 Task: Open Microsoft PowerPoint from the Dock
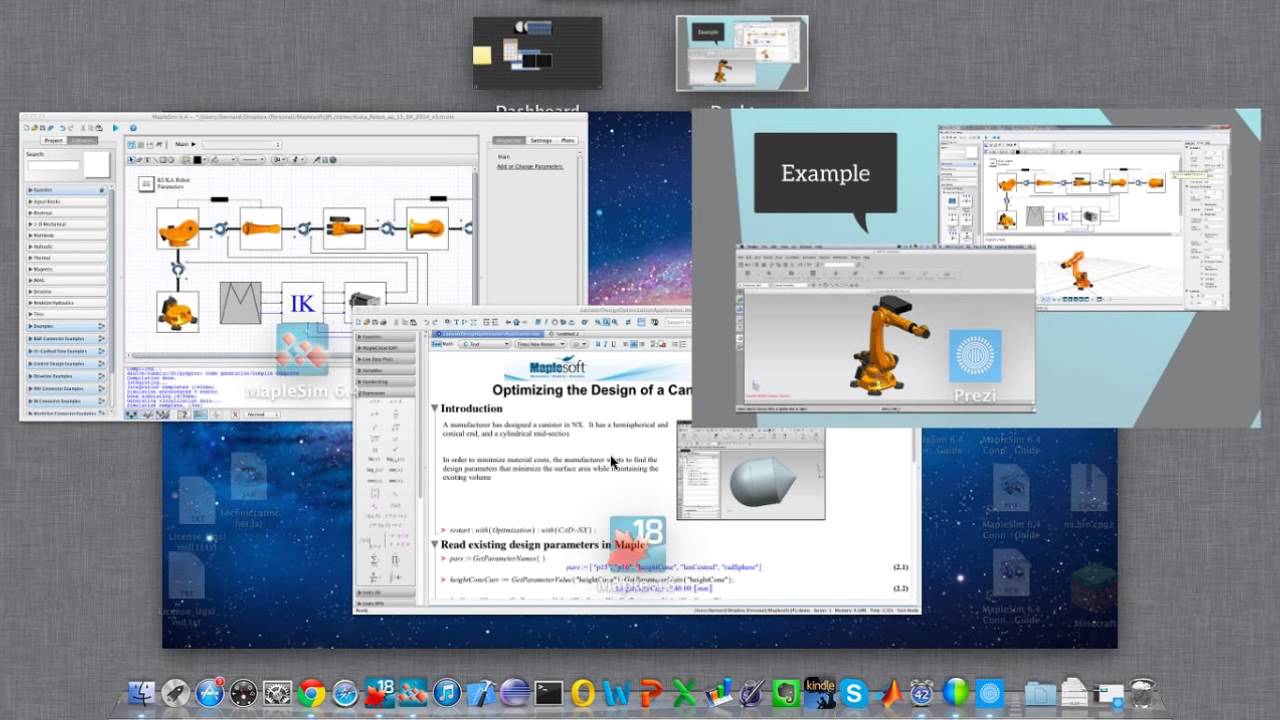(x=651, y=692)
